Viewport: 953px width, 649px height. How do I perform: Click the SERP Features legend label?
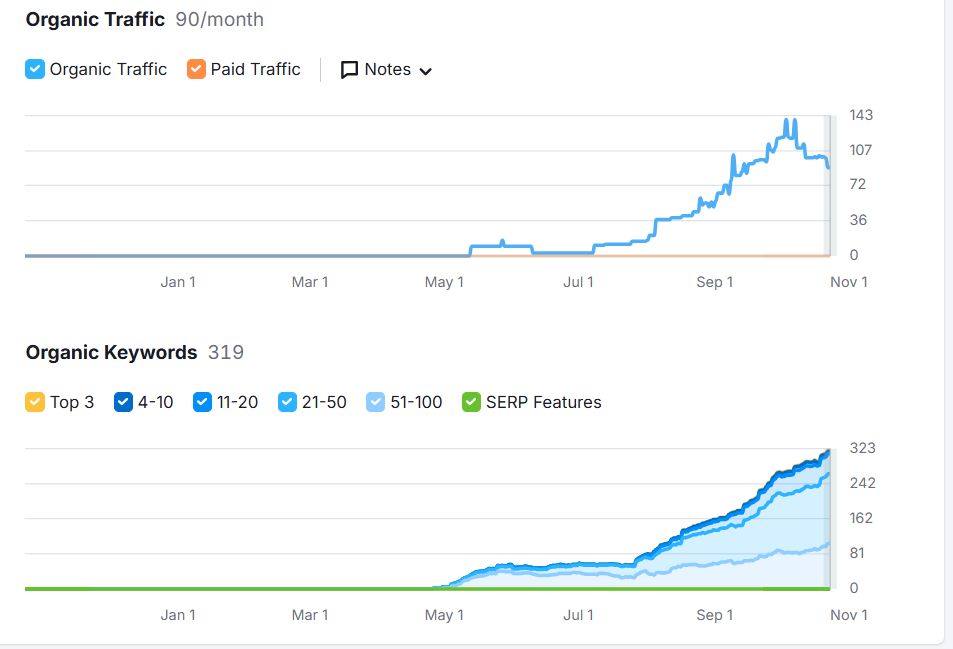coord(543,402)
